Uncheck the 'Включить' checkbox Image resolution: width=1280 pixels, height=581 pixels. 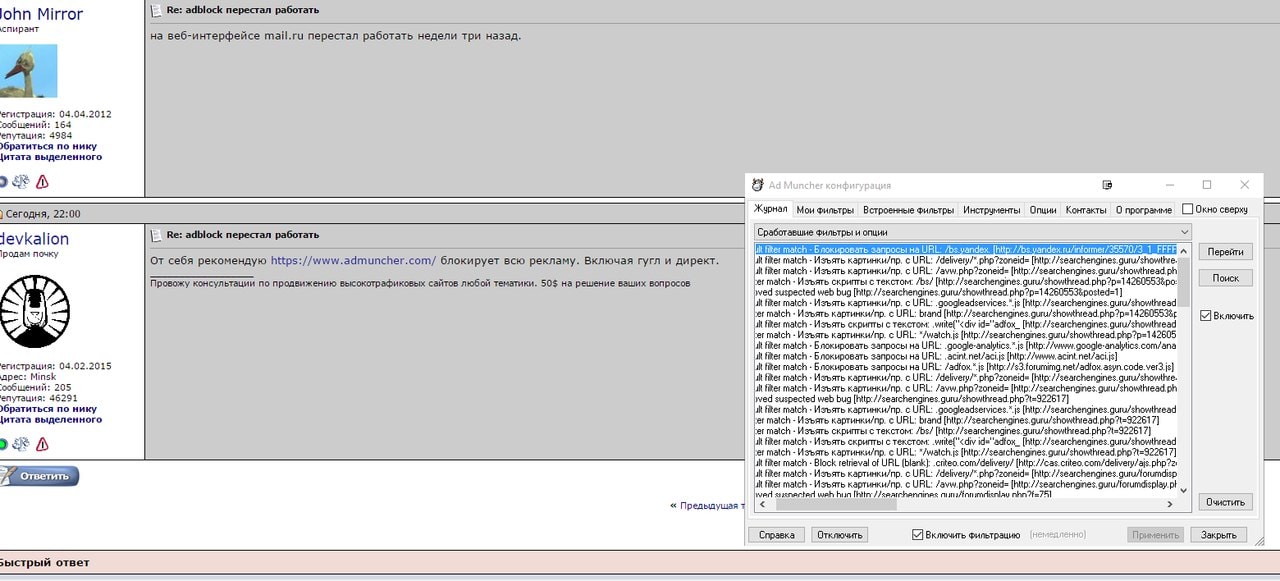[x=1207, y=316]
